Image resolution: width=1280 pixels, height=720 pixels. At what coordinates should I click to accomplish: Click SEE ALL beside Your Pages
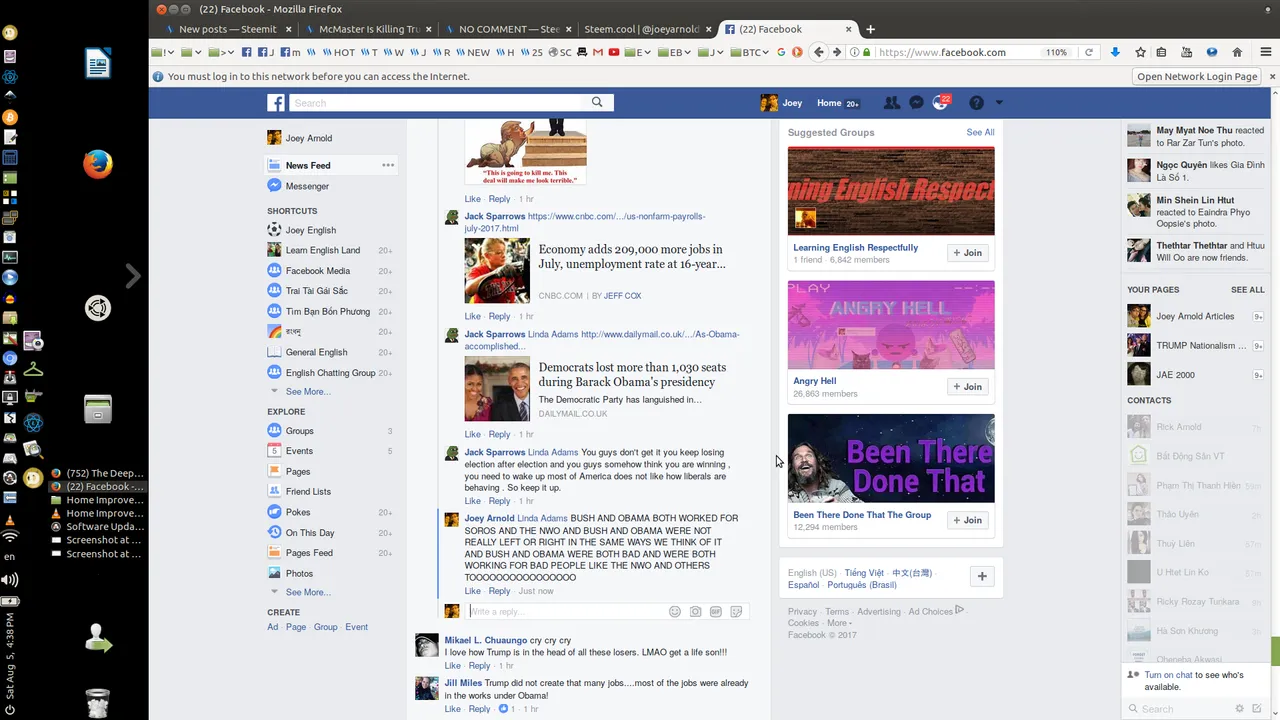[1248, 290]
